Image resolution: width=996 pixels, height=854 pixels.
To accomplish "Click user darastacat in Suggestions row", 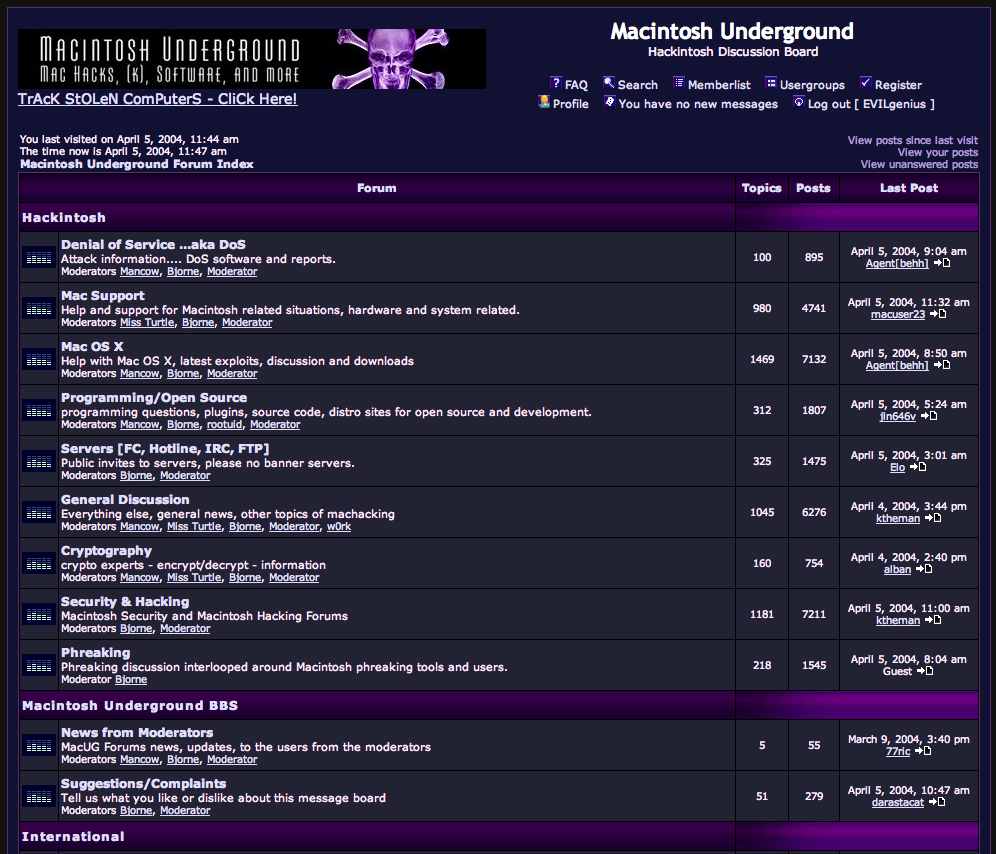I will click(x=898, y=803).
